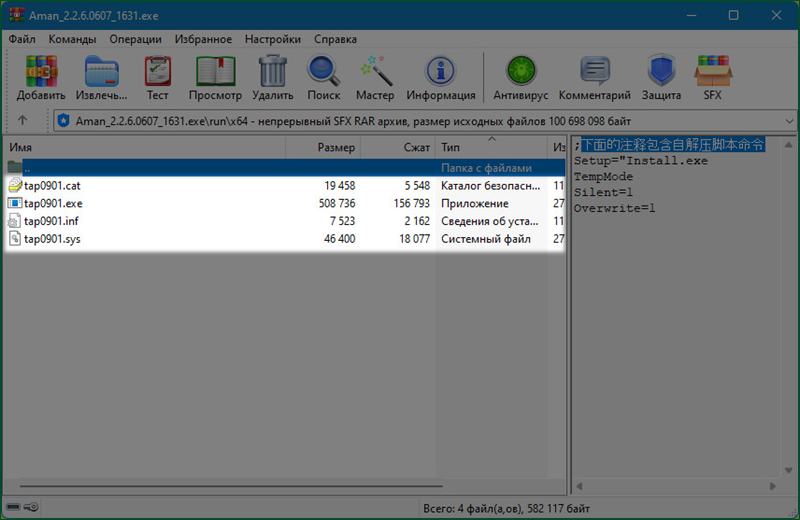
Task: Click the Папка с файлами text
Action: 486,168
